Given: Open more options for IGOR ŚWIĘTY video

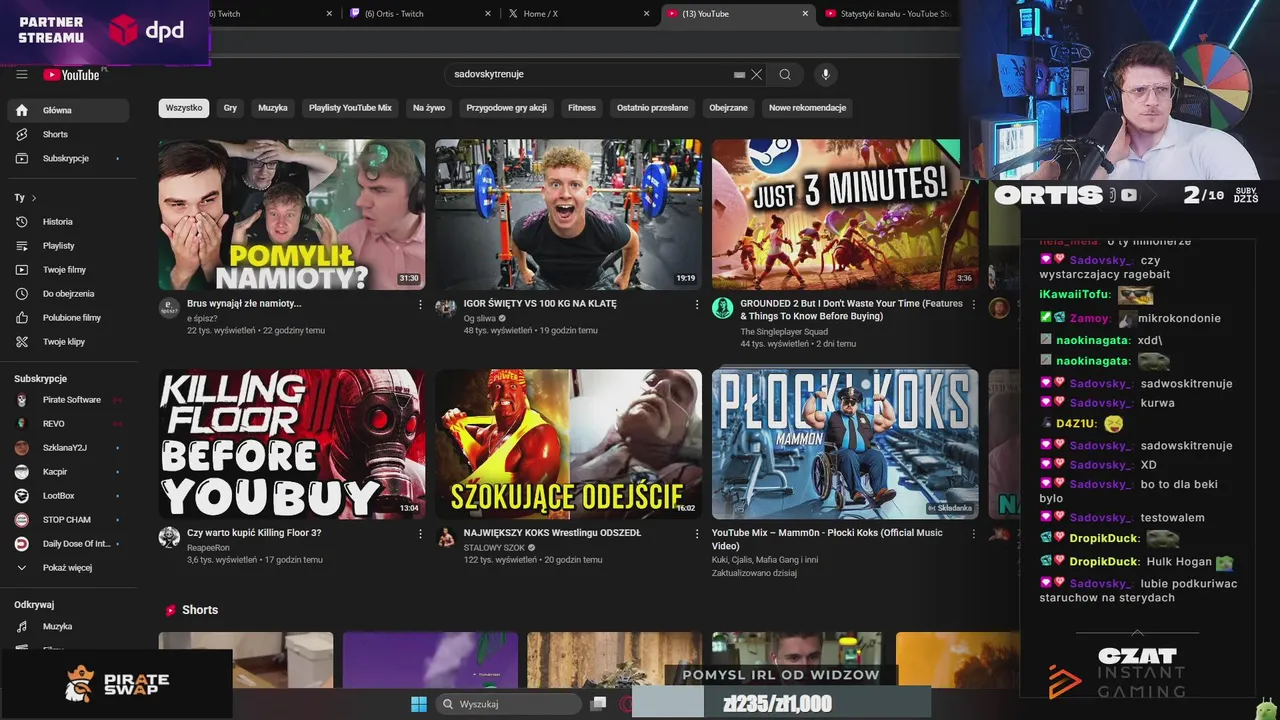Looking at the screenshot, I should [697, 304].
